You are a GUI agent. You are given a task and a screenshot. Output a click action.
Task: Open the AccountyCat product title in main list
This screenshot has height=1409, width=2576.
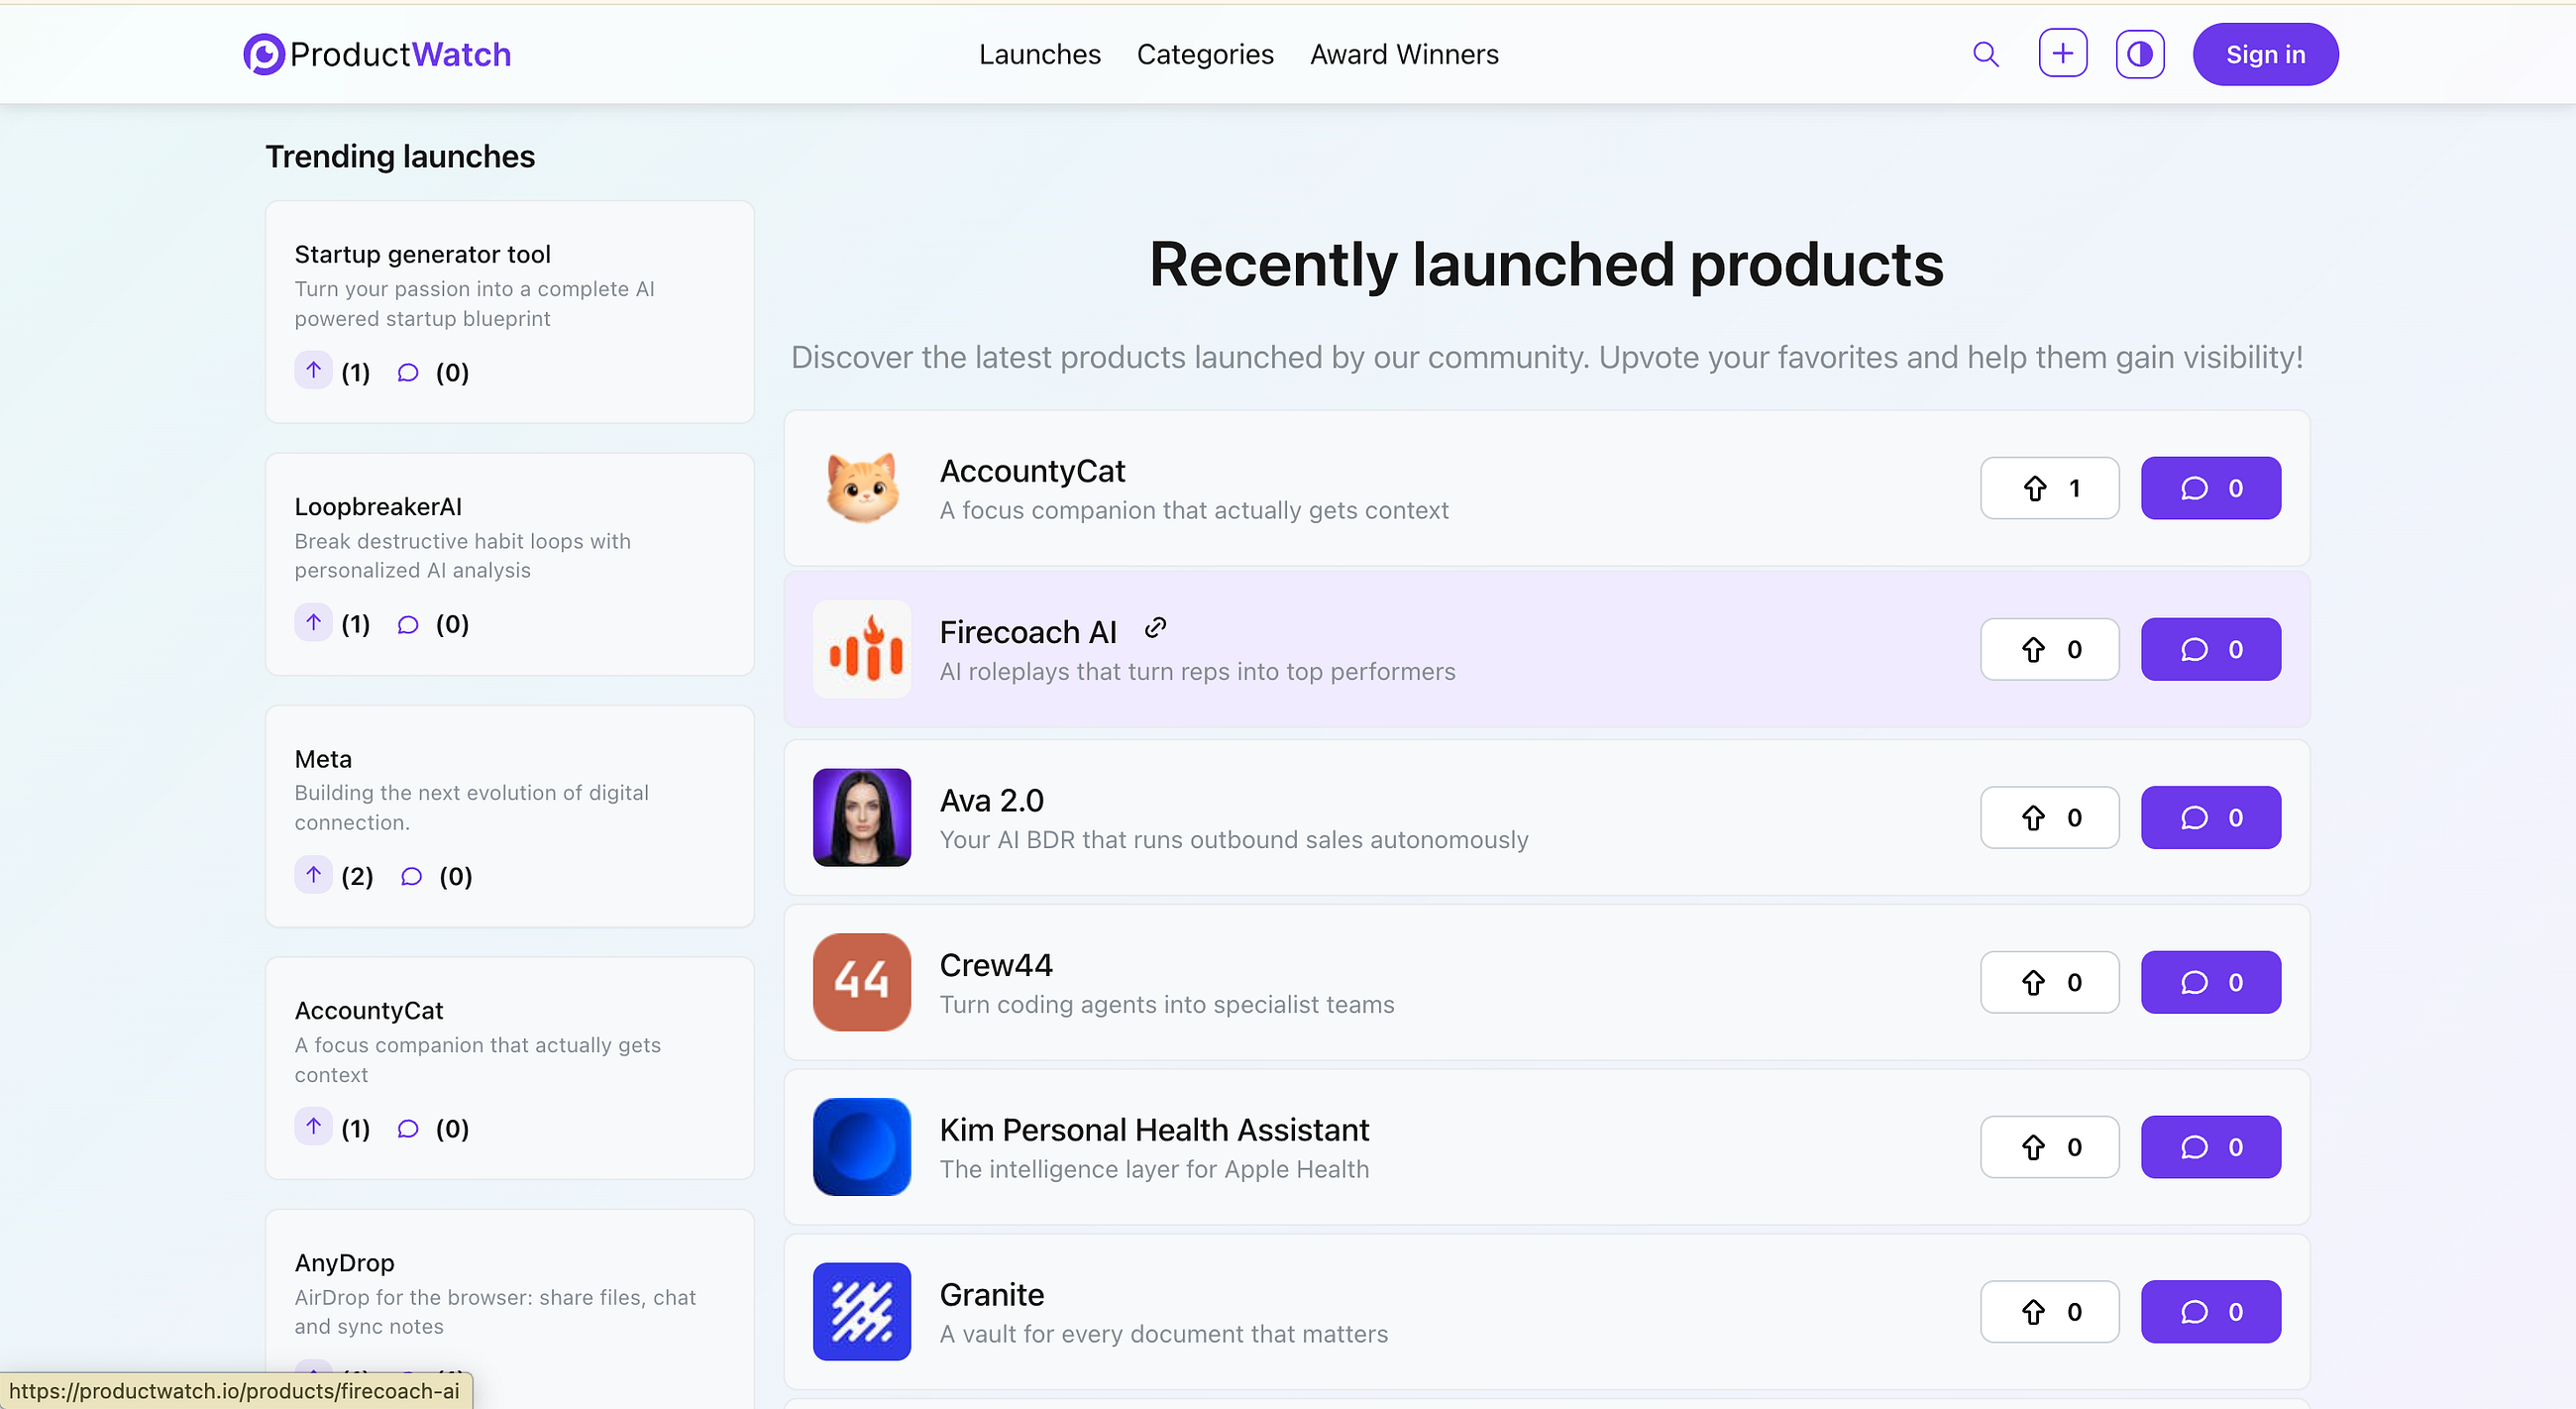point(1032,470)
